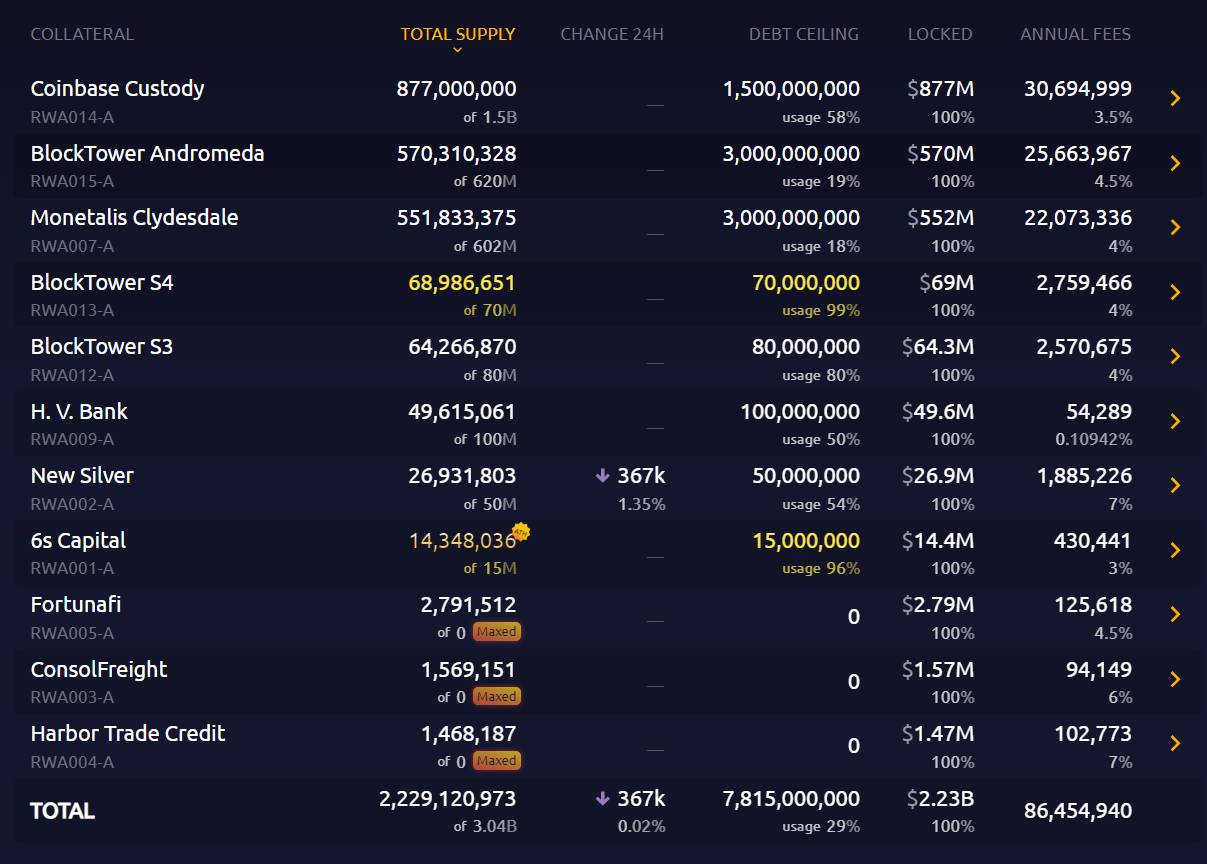Select the RWA005-A ticker text
Screen dimensions: 1207x864
[72, 633]
